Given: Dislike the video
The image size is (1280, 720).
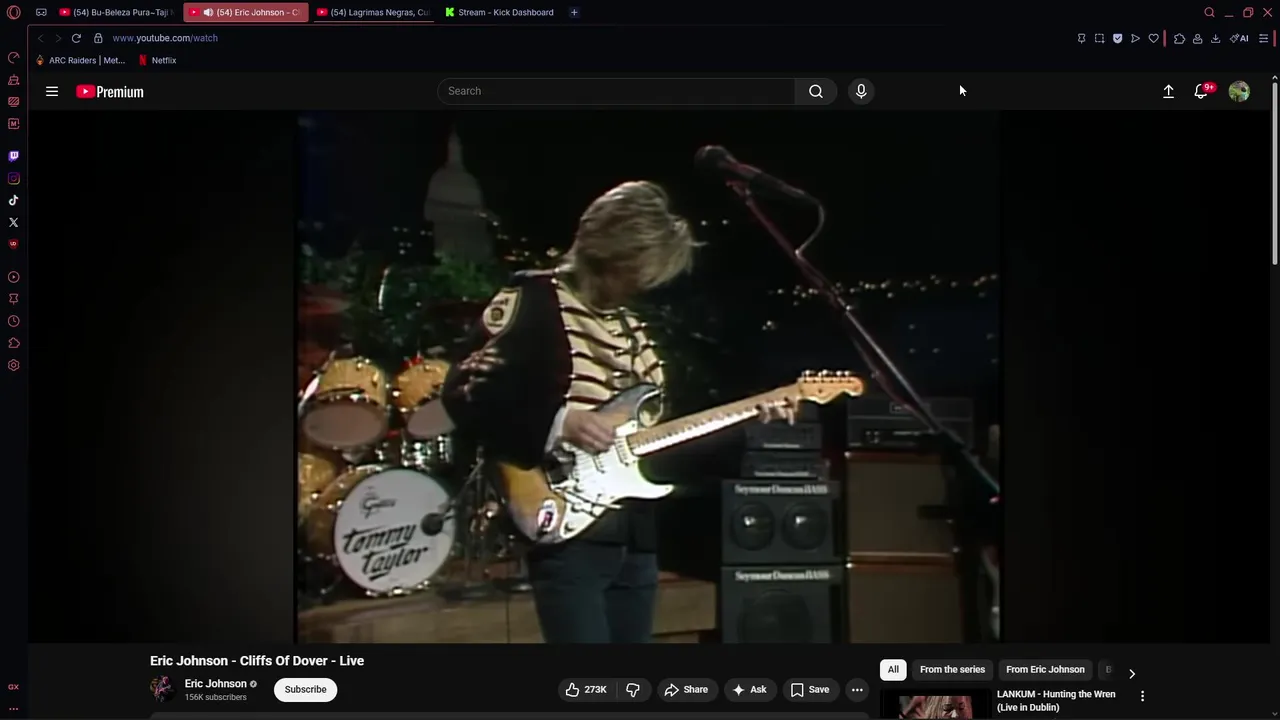Looking at the screenshot, I should point(633,689).
